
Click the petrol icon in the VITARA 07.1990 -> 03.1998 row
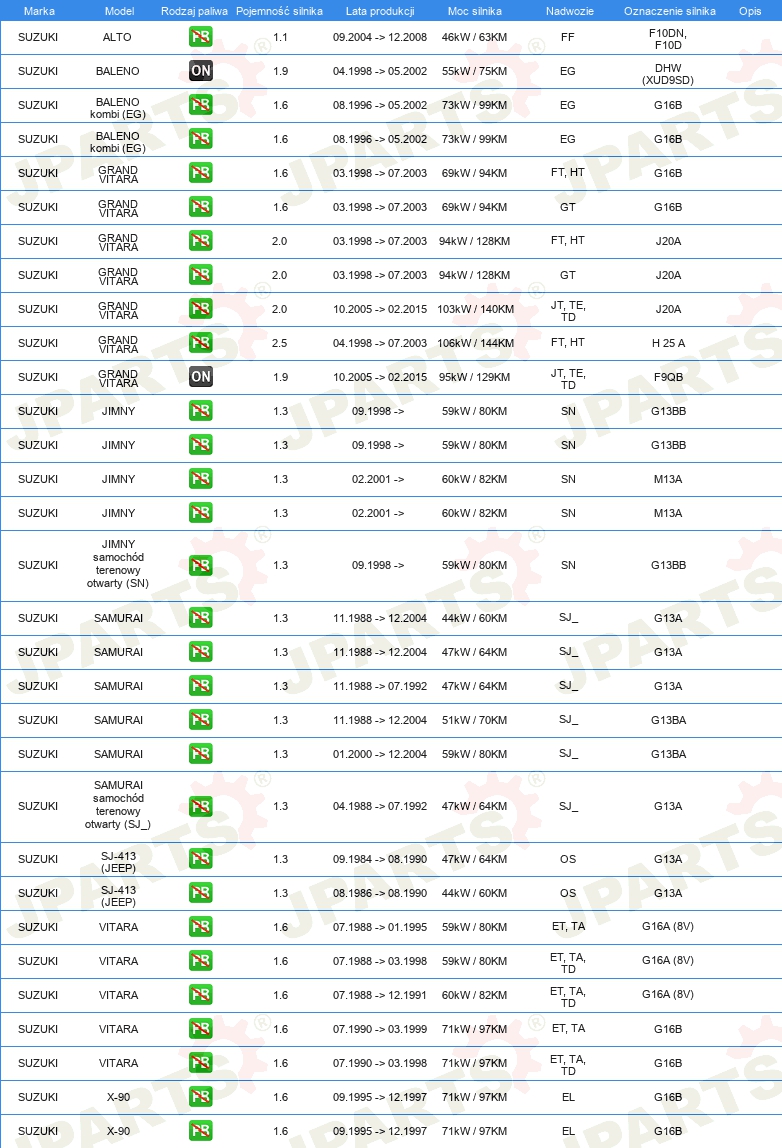coord(201,1063)
